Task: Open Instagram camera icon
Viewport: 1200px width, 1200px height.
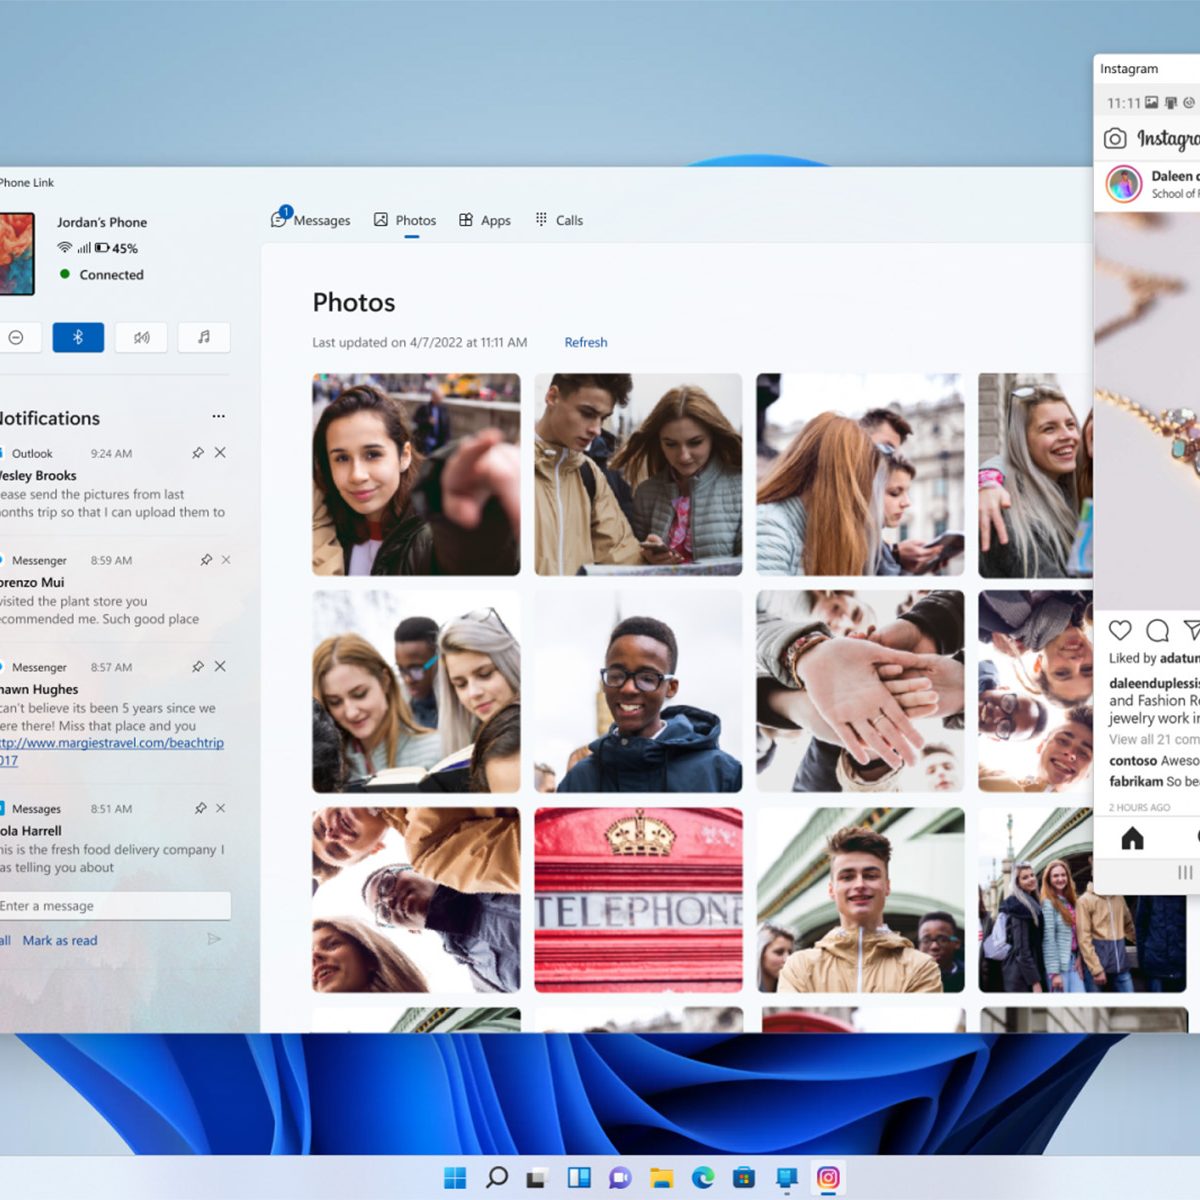Action: coord(1115,138)
